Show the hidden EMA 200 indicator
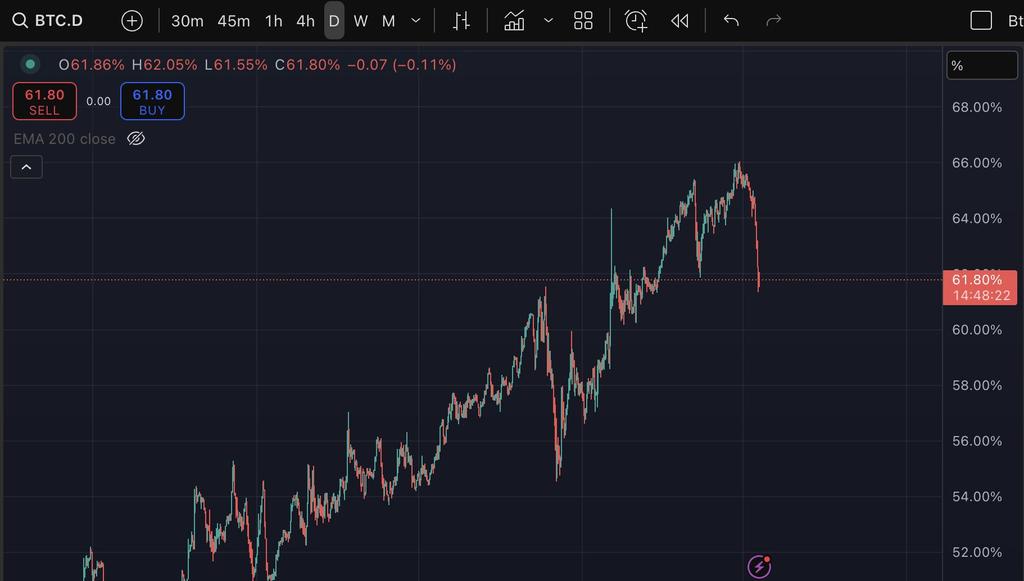Viewport: 1024px width, 581px height. click(x=136, y=138)
